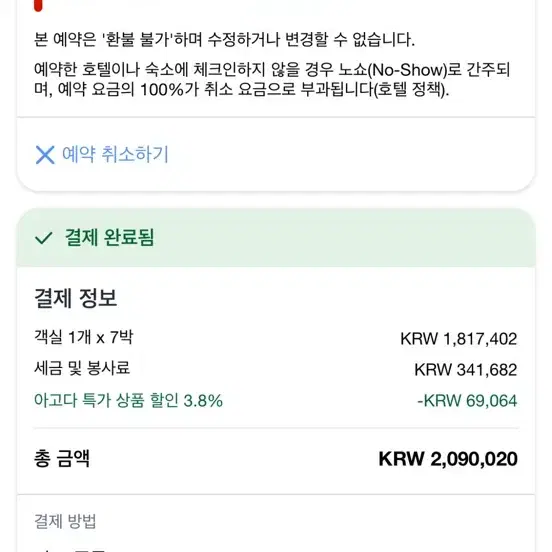This screenshot has width=552, height=552.
Task: Select the 객실 1개 x 7박 row label
Action: pyautogui.click(x=84, y=337)
